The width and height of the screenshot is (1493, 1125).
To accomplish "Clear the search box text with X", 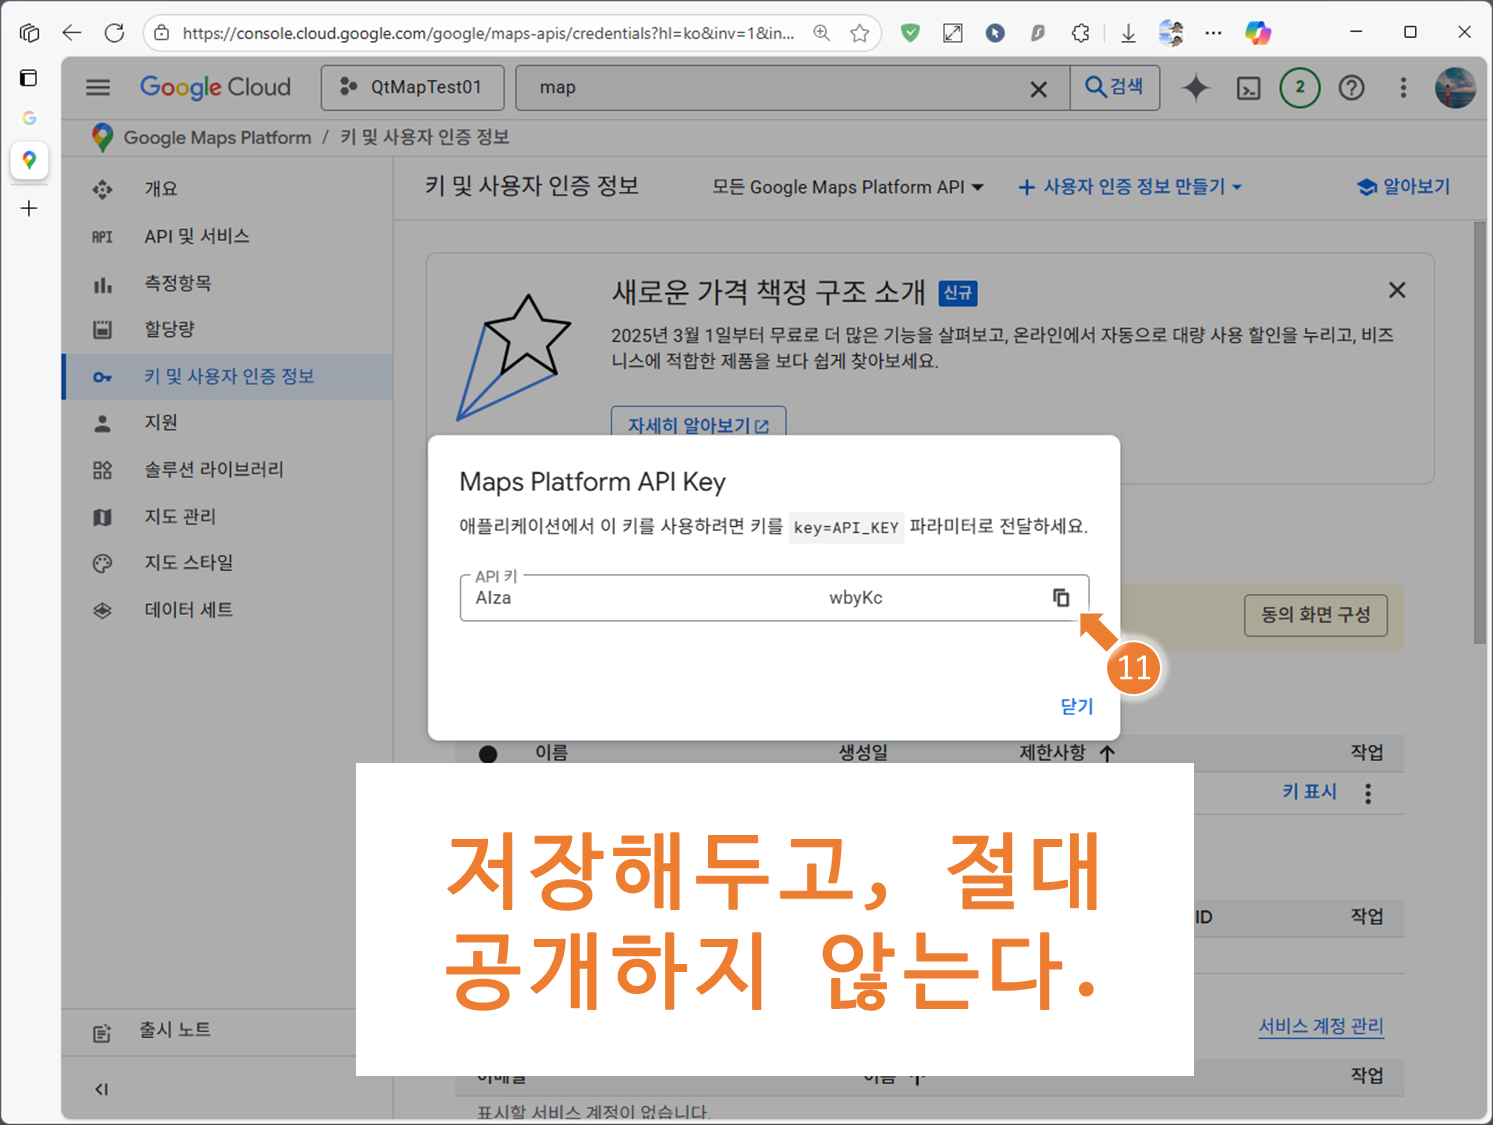I will [x=1039, y=89].
